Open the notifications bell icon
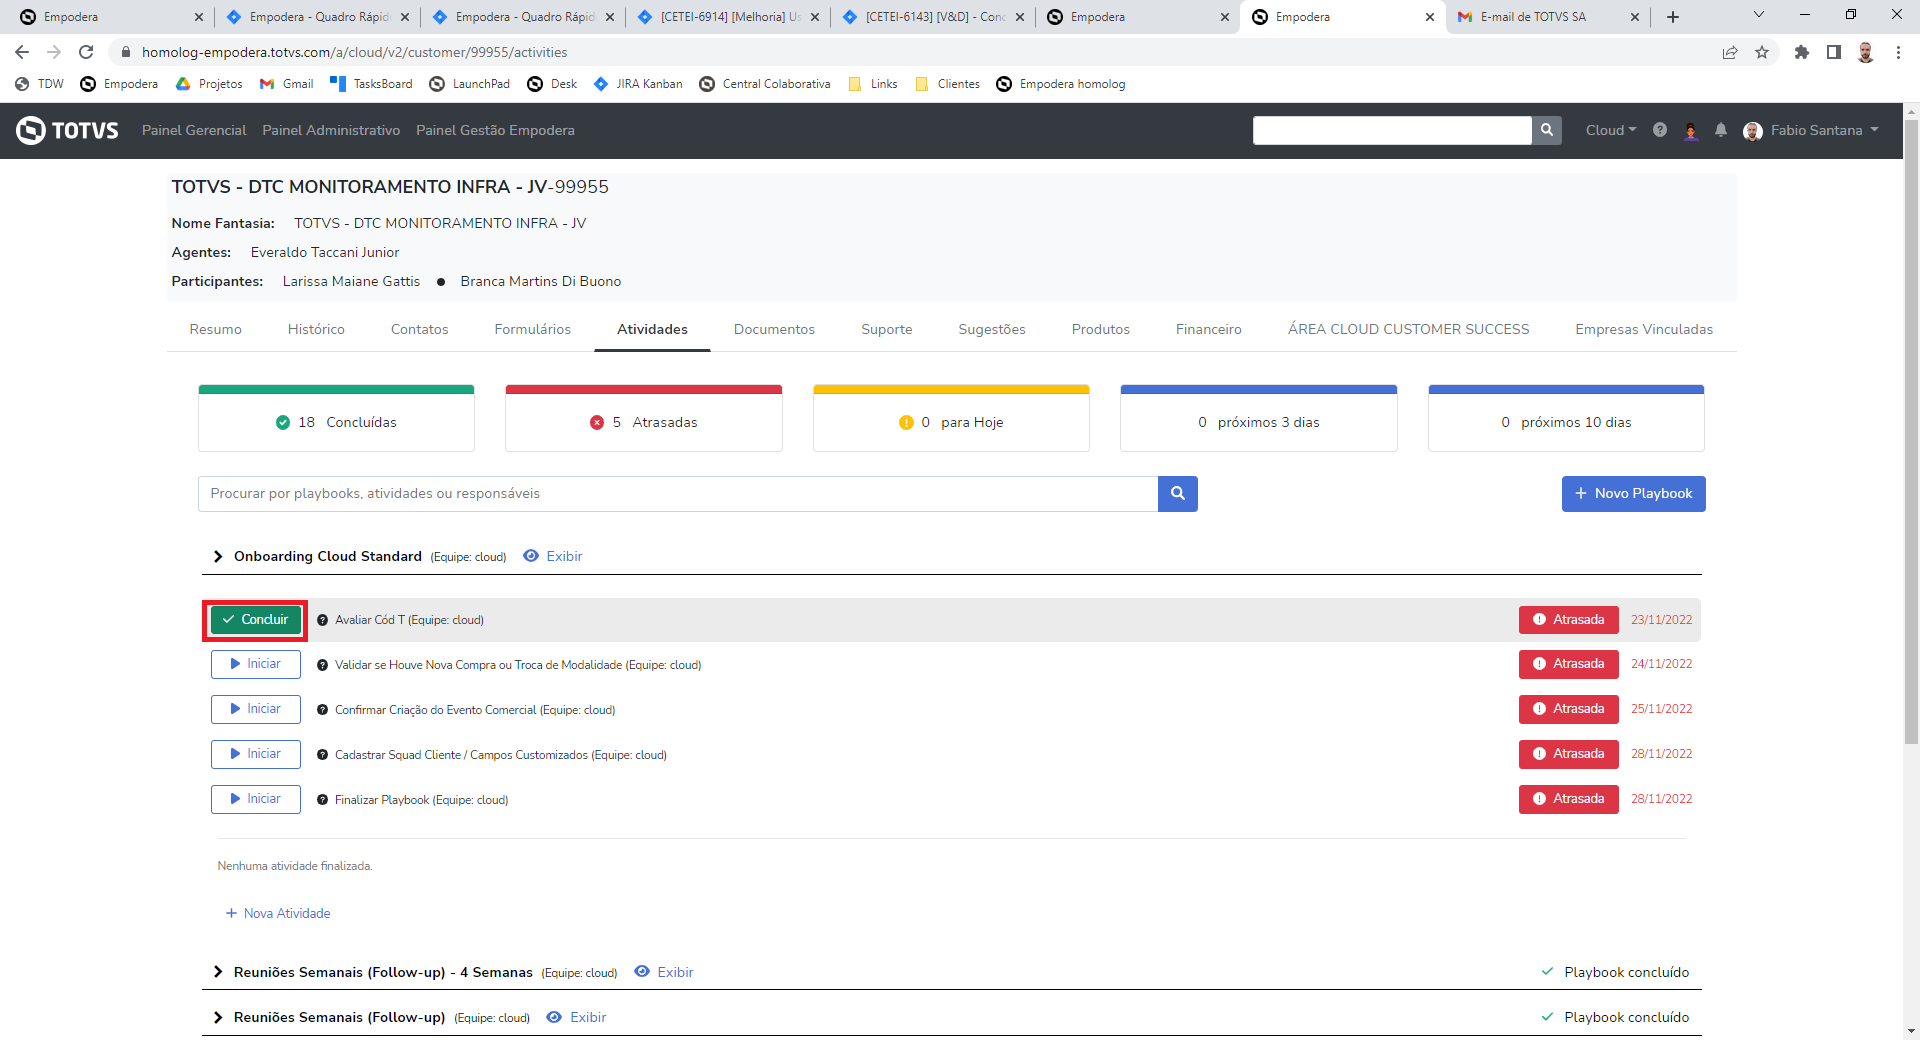1920x1040 pixels. point(1721,130)
